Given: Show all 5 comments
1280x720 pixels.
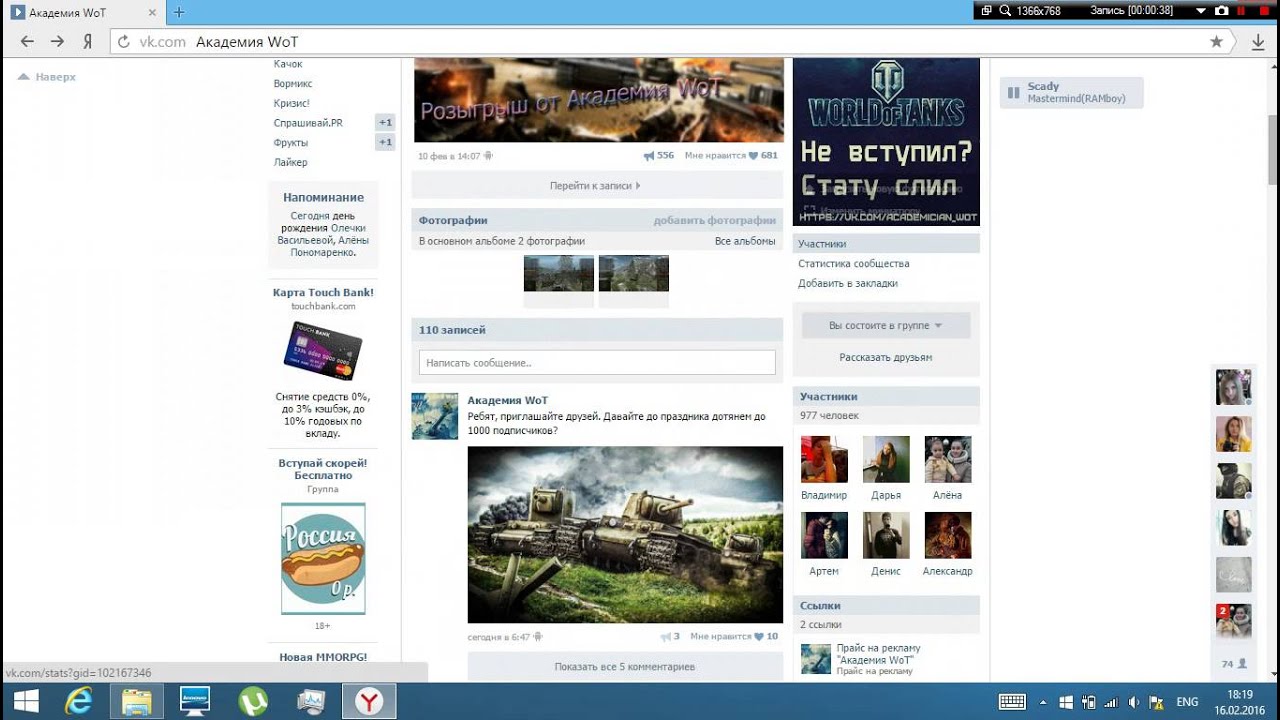Looking at the screenshot, I should coord(625,666).
